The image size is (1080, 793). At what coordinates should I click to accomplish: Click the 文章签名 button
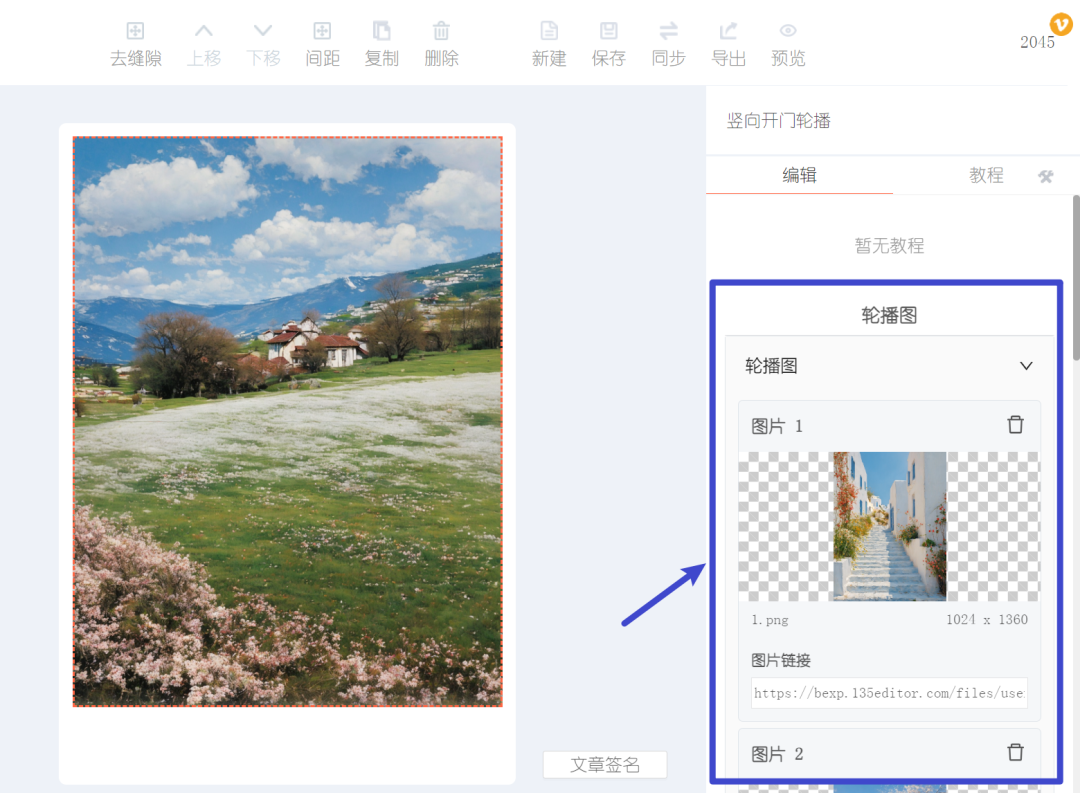605,765
